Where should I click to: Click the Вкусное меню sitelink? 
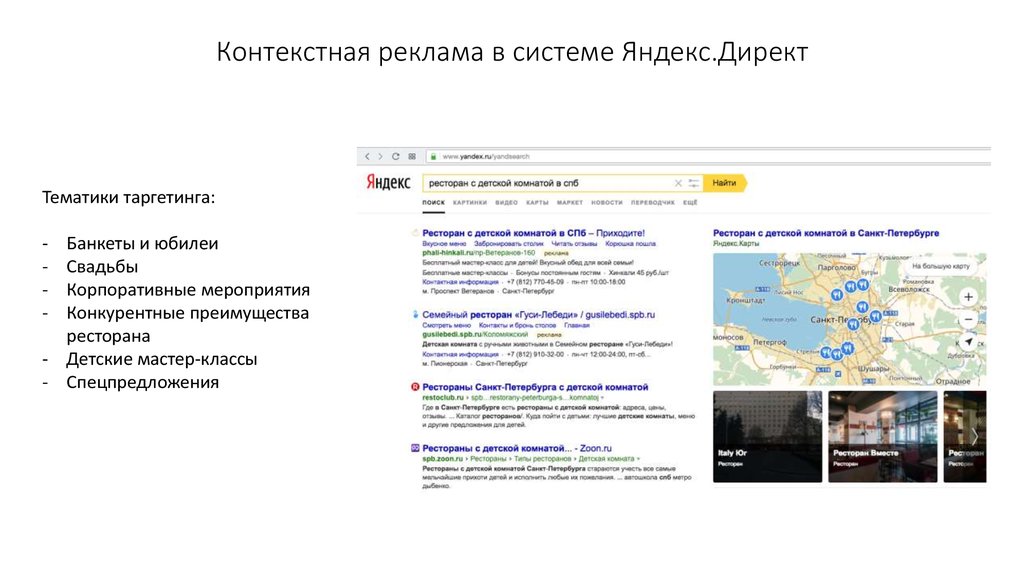(x=444, y=244)
